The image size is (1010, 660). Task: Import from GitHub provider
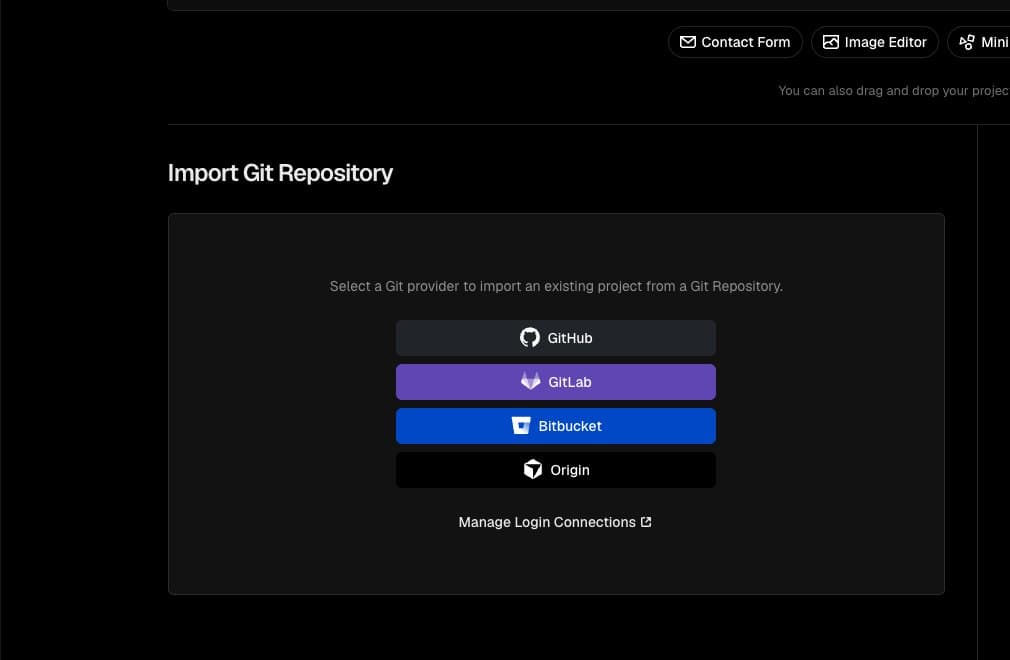pyautogui.click(x=555, y=338)
